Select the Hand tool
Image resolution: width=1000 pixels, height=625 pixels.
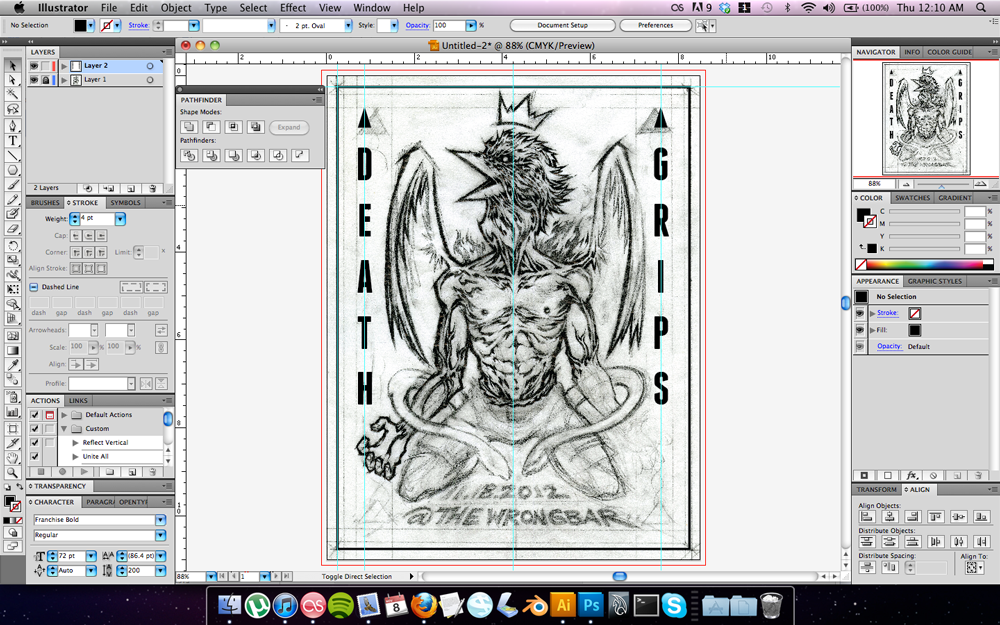[x=13, y=458]
